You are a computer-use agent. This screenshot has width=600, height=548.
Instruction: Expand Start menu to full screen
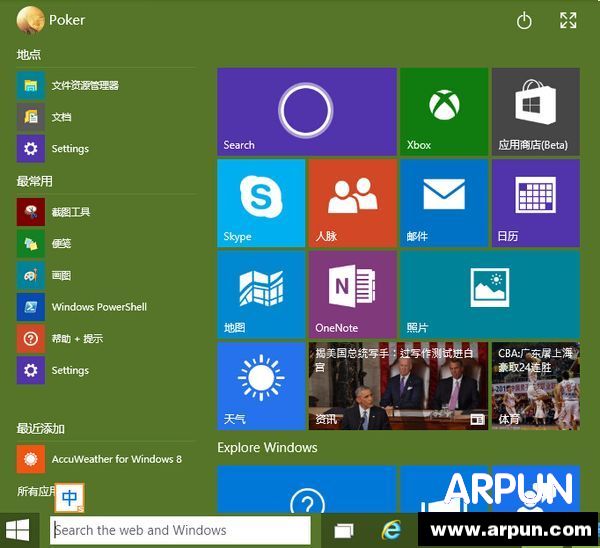[568, 20]
